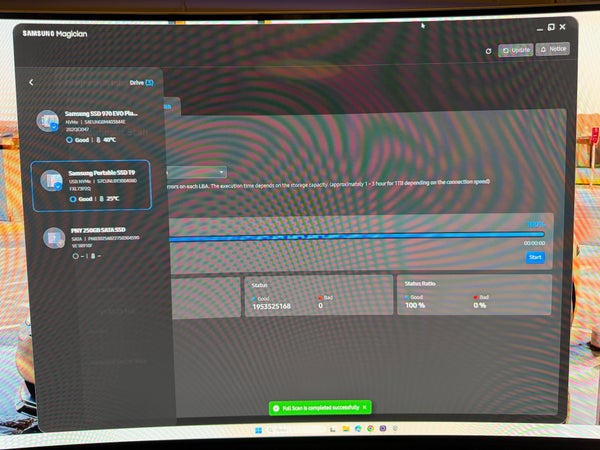Select the PNY 250GB SATA SSD drive icon
The width and height of the screenshot is (600, 450).
coord(54,238)
